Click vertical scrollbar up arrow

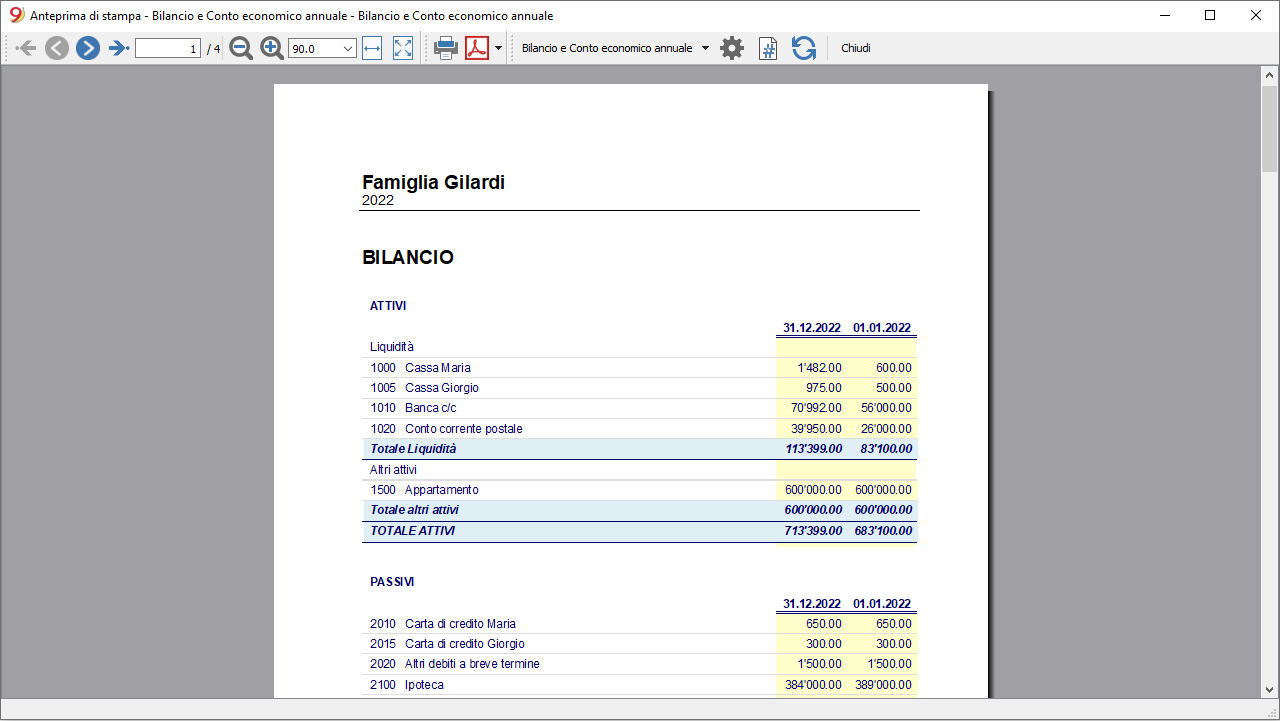click(1270, 75)
